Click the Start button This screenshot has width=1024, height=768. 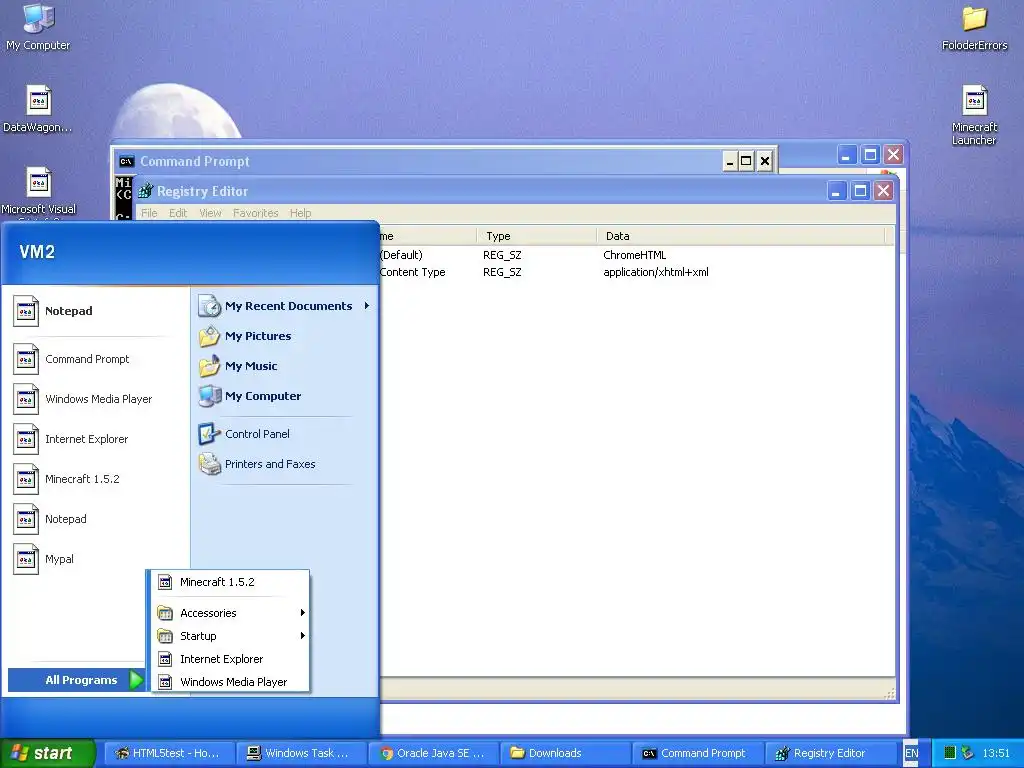tap(48, 753)
